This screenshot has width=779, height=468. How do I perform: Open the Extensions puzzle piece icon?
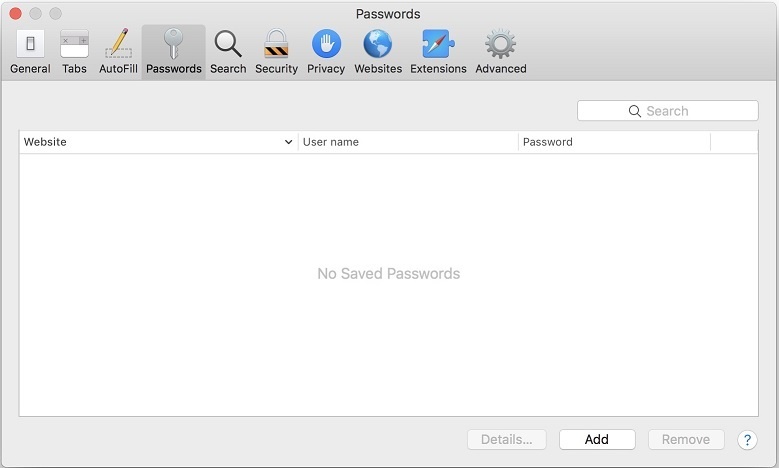438,51
